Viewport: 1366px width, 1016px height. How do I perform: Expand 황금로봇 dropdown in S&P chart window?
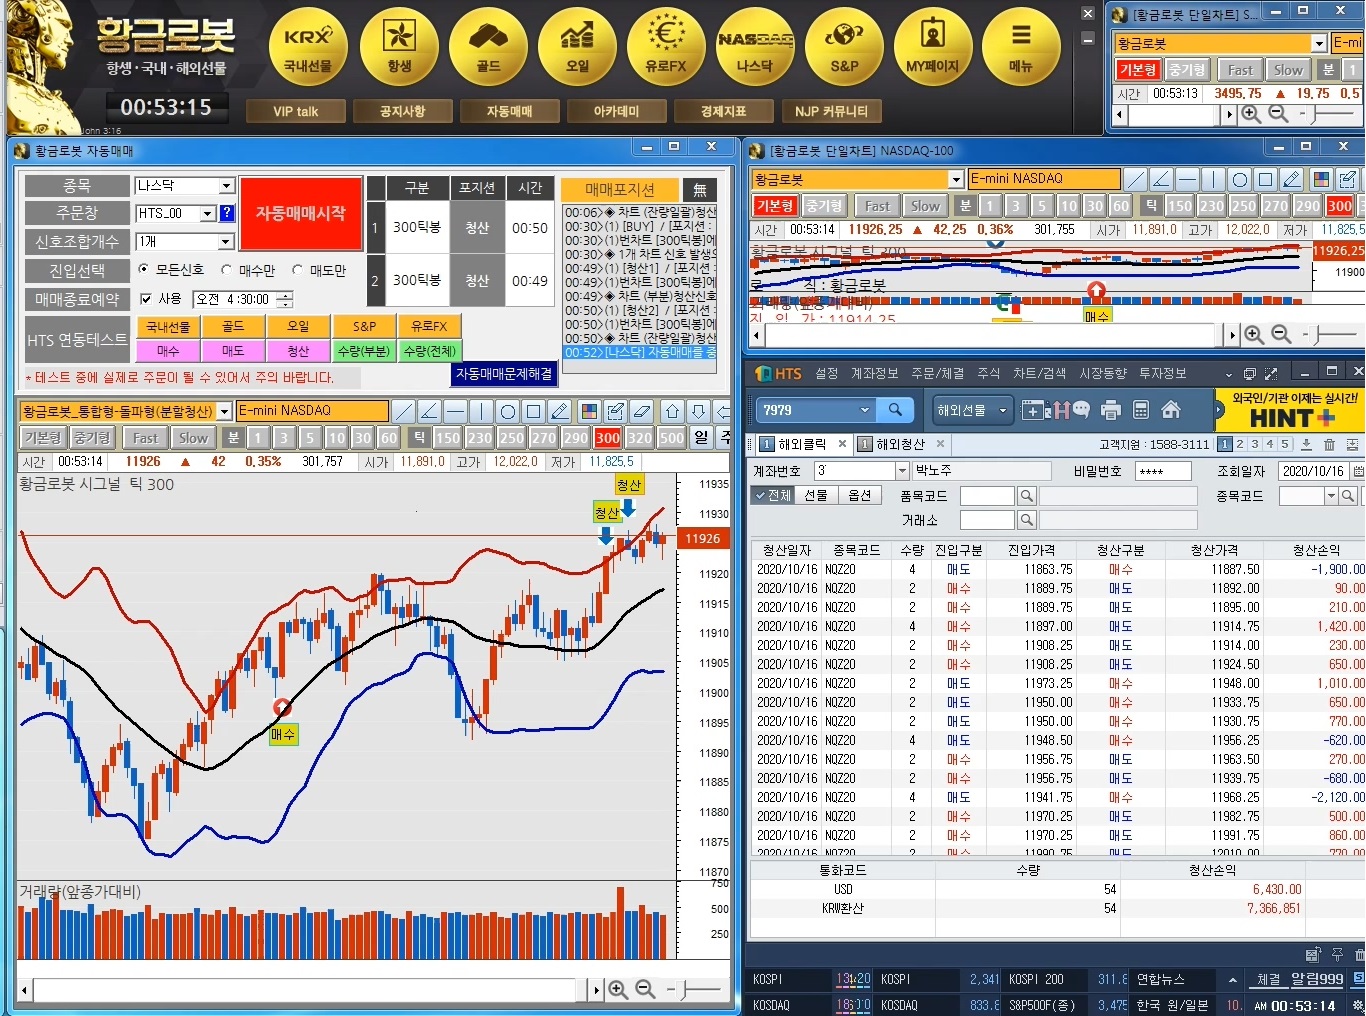(x=1319, y=43)
